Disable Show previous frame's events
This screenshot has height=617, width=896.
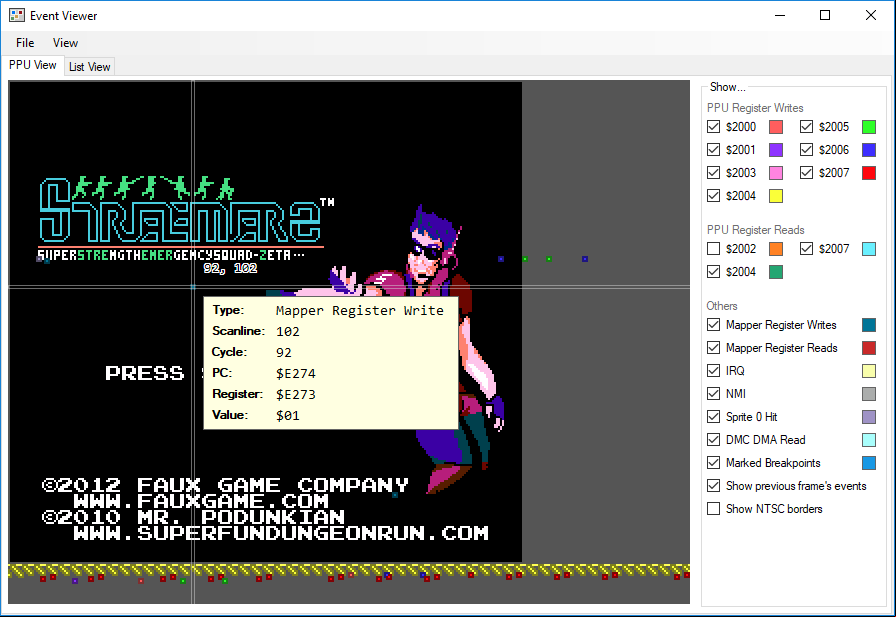[x=713, y=486]
